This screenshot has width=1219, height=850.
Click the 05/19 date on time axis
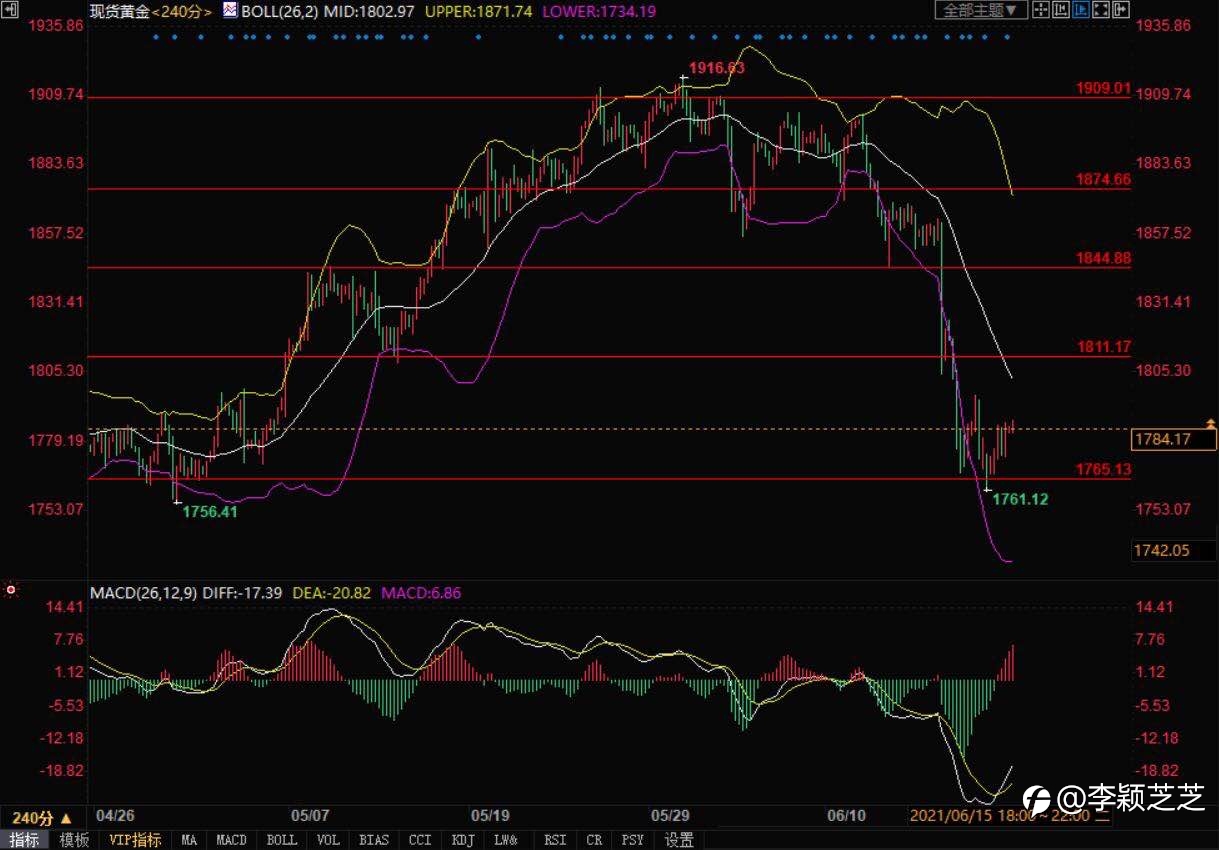pyautogui.click(x=489, y=816)
